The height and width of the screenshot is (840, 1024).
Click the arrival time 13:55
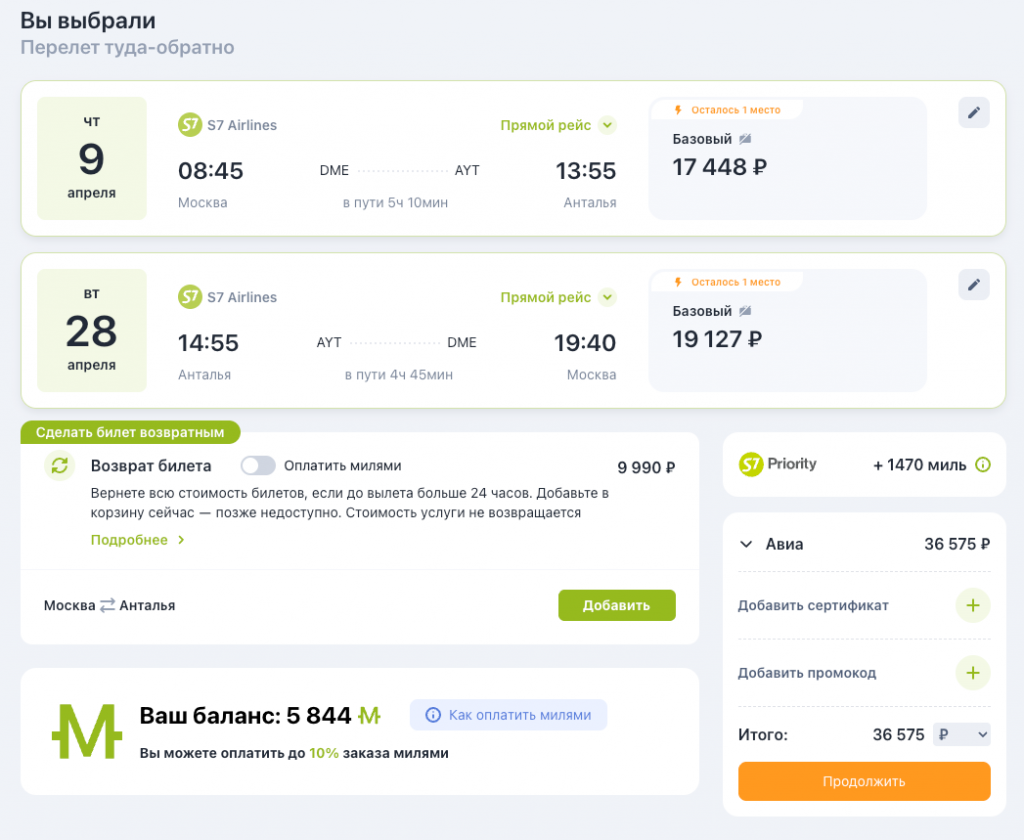pos(586,171)
